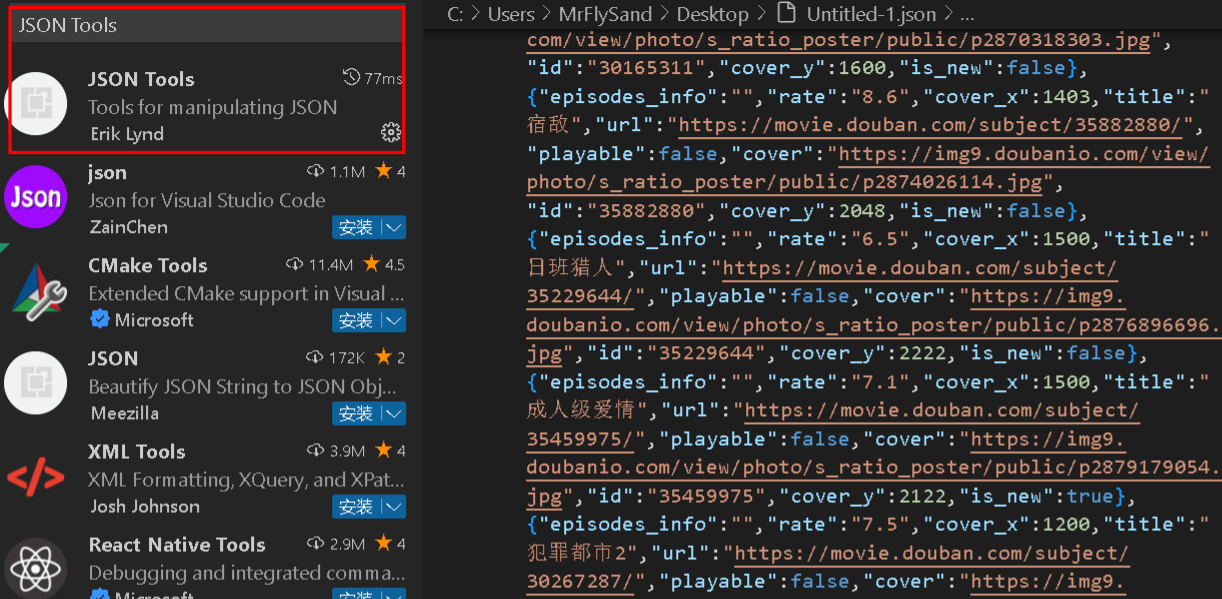
Task: Click the download icon of React Native Tools
Action: click(x=316, y=544)
